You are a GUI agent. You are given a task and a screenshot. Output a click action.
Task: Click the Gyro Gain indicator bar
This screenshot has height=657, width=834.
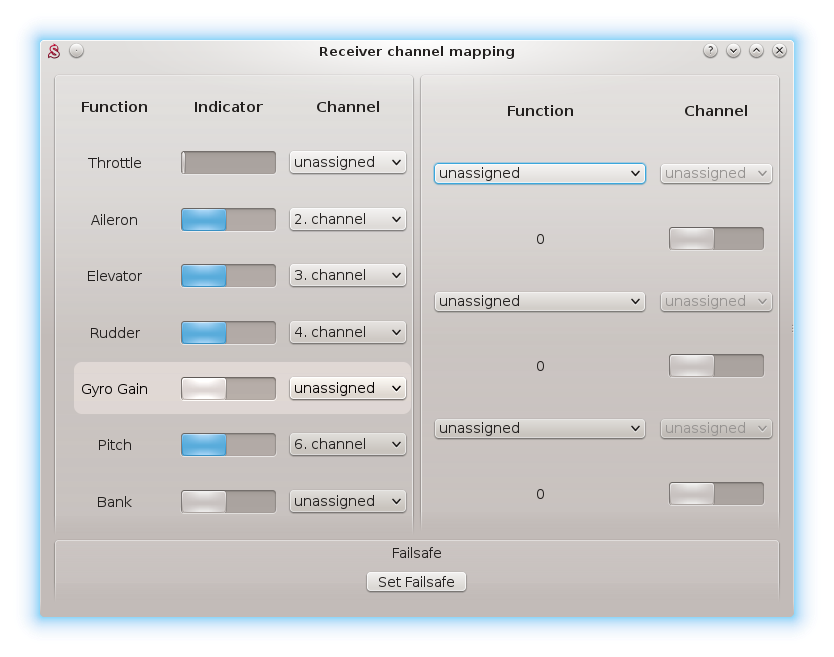pos(228,388)
